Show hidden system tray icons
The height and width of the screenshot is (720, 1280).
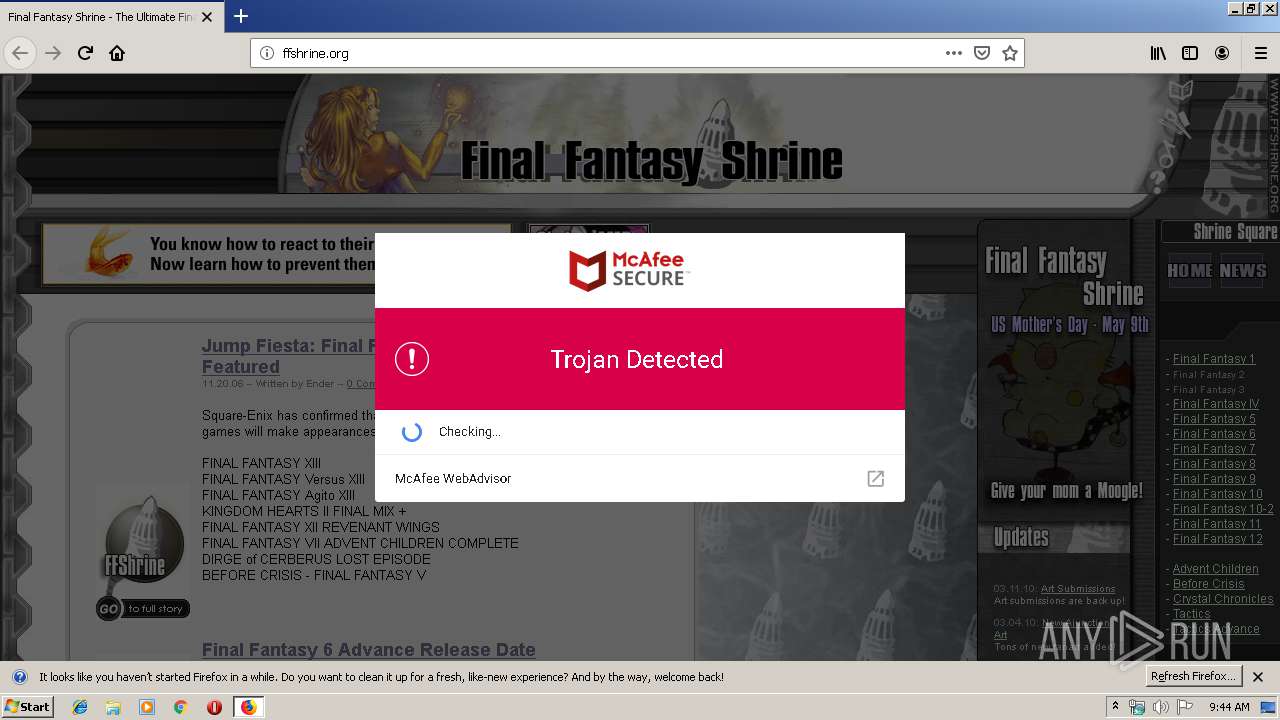1116,707
